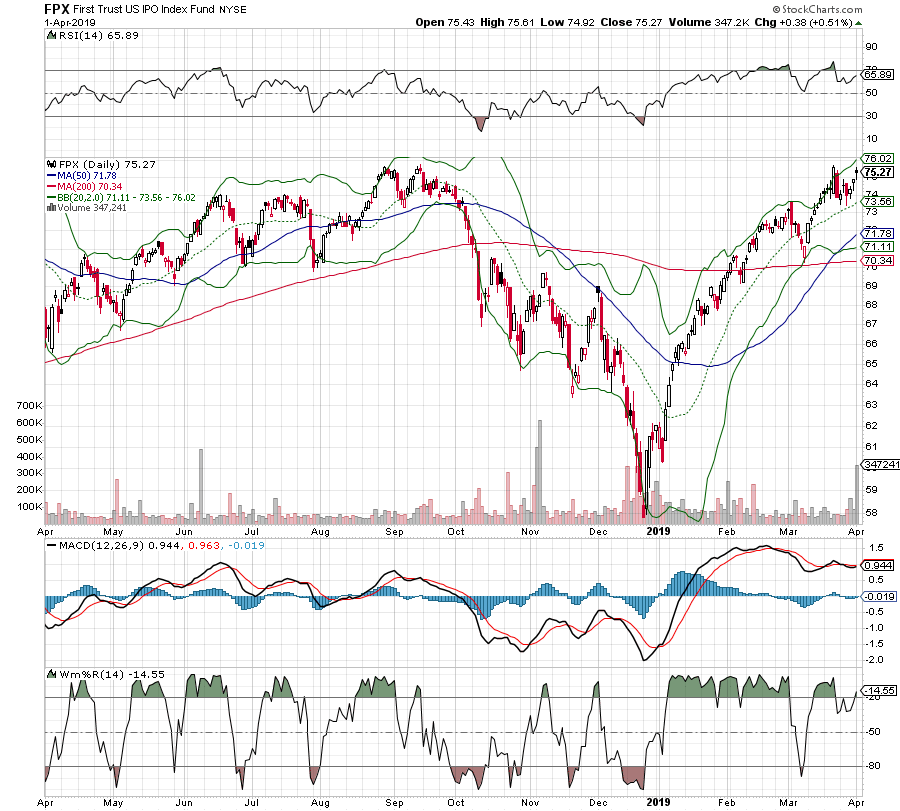The width and height of the screenshot is (900, 811).
Task: Click the 347241 volume tag on the right axis
Action: (x=882, y=464)
